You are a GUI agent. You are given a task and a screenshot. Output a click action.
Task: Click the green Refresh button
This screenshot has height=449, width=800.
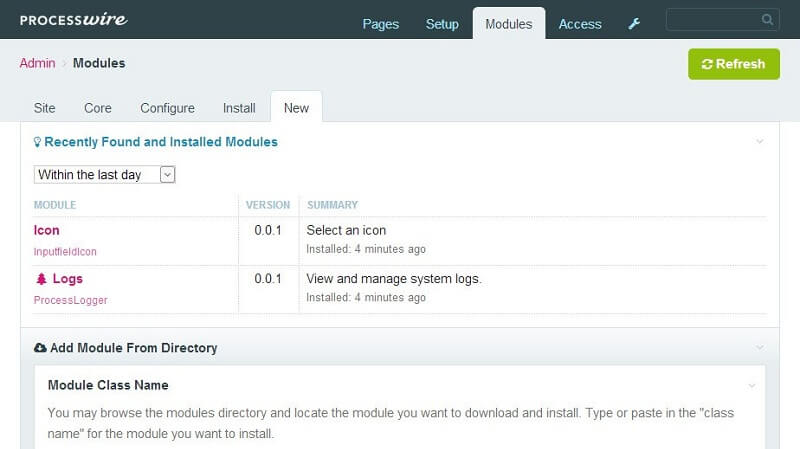coord(734,64)
